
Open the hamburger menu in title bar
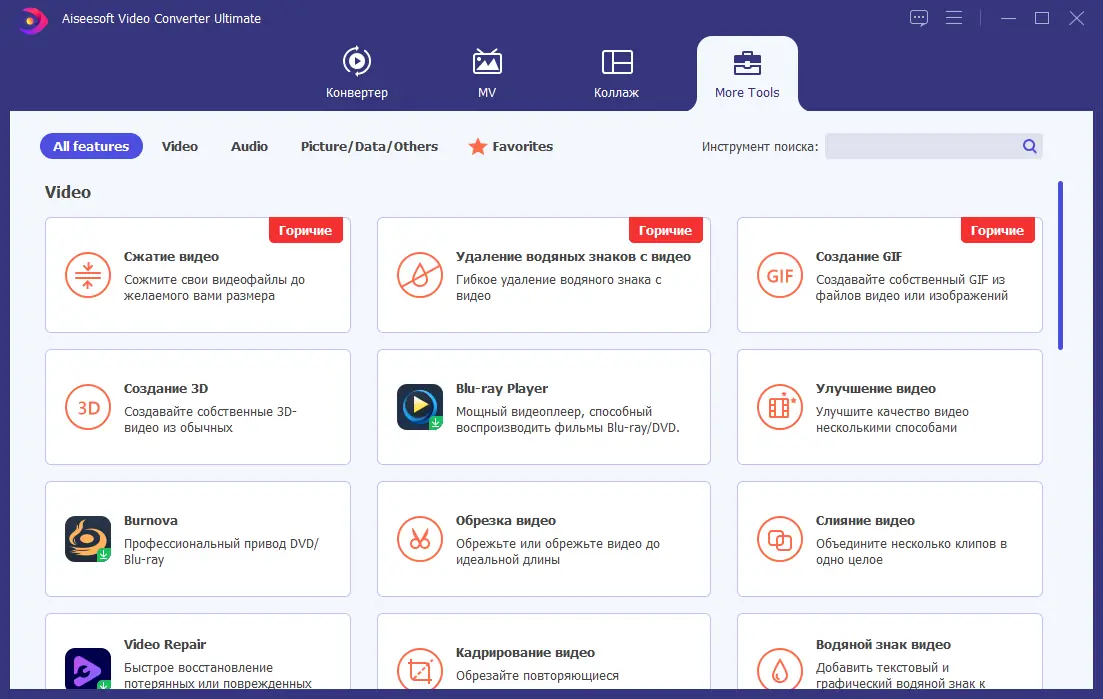(x=954, y=18)
